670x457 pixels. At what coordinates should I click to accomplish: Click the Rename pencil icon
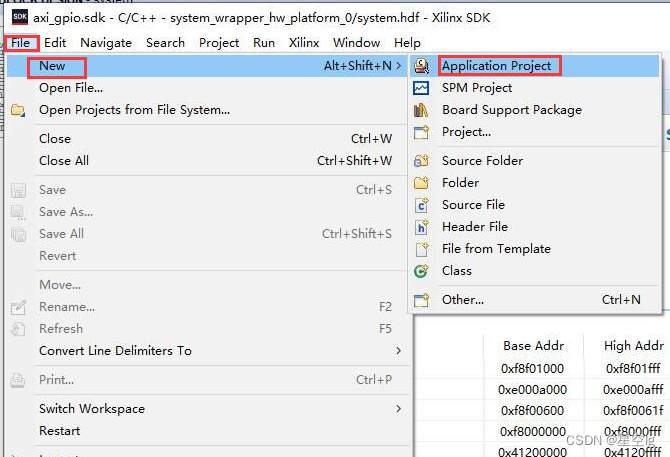18,307
